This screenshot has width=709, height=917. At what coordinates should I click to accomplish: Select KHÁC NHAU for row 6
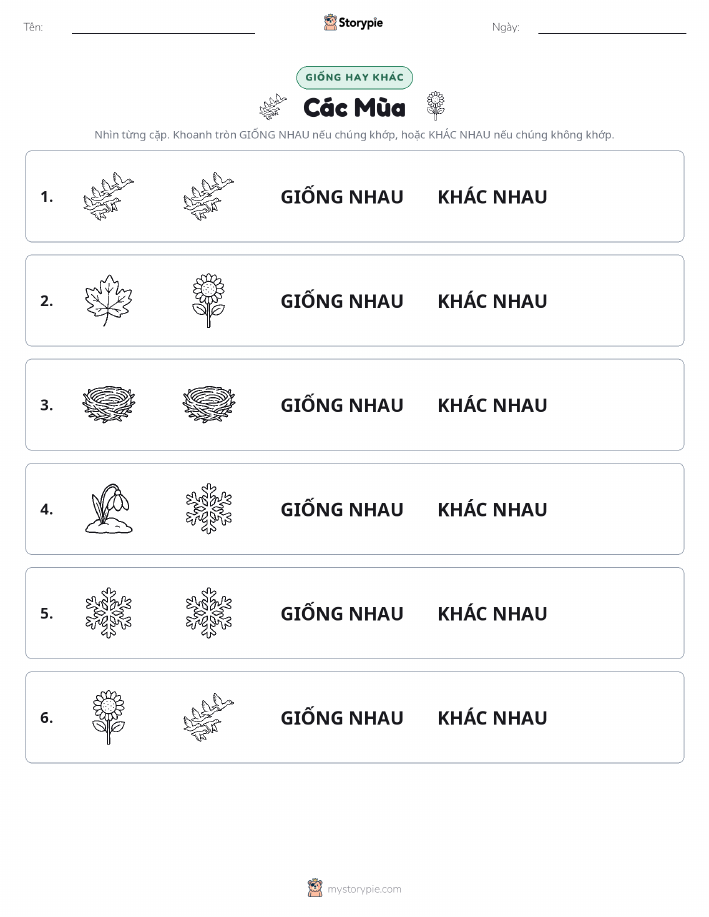[493, 718]
